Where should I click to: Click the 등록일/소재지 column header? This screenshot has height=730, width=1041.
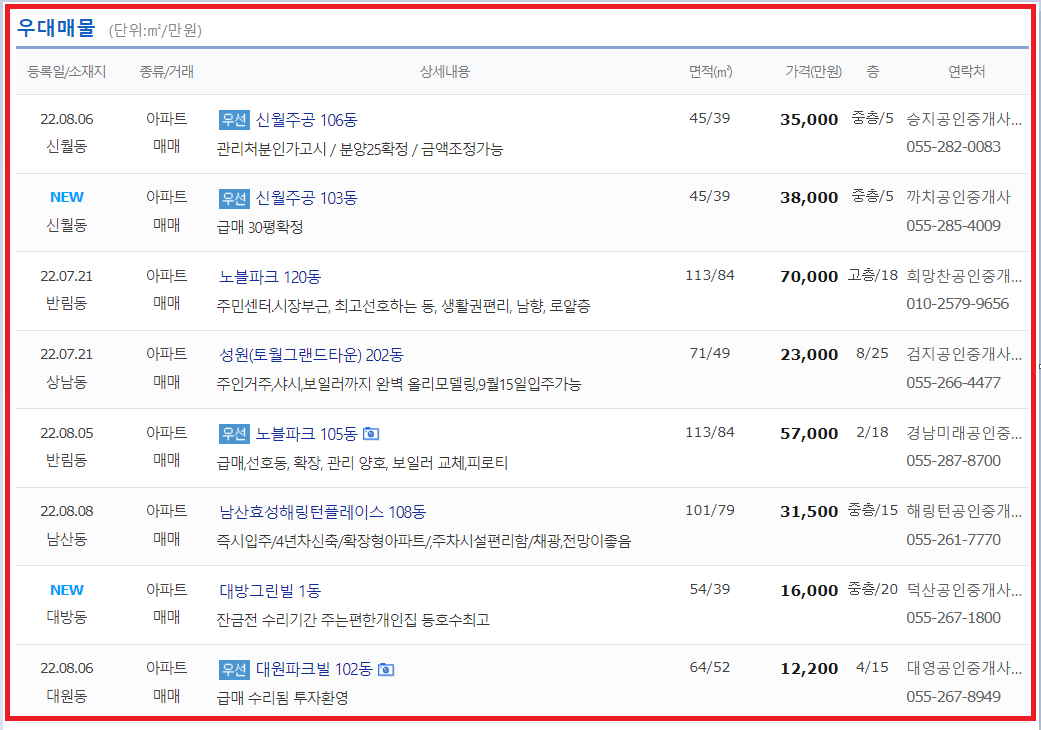(x=66, y=72)
